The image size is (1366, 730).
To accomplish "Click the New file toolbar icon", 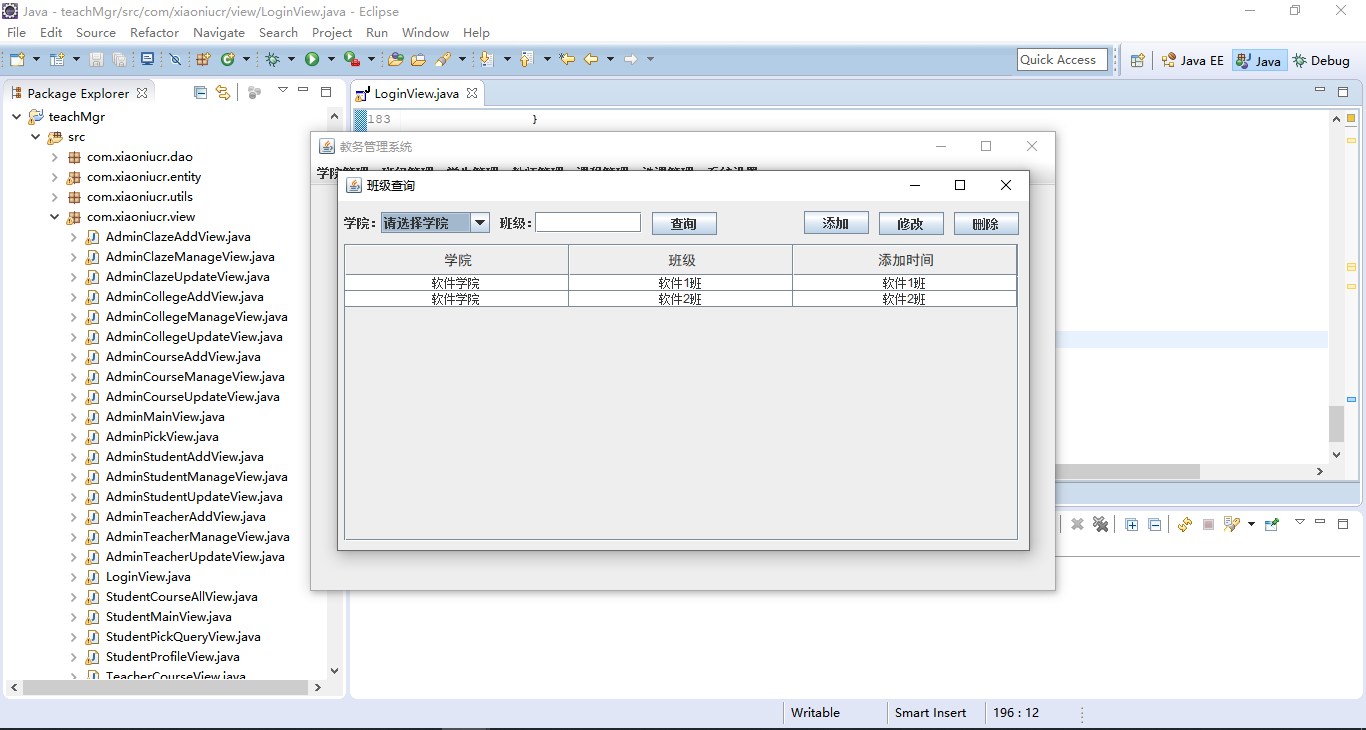I will click(x=17, y=59).
